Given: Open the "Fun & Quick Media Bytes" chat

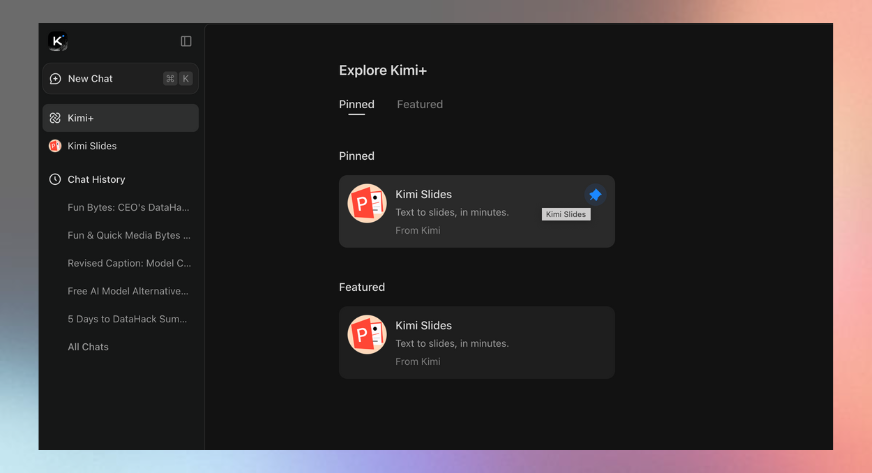Looking at the screenshot, I should point(128,236).
